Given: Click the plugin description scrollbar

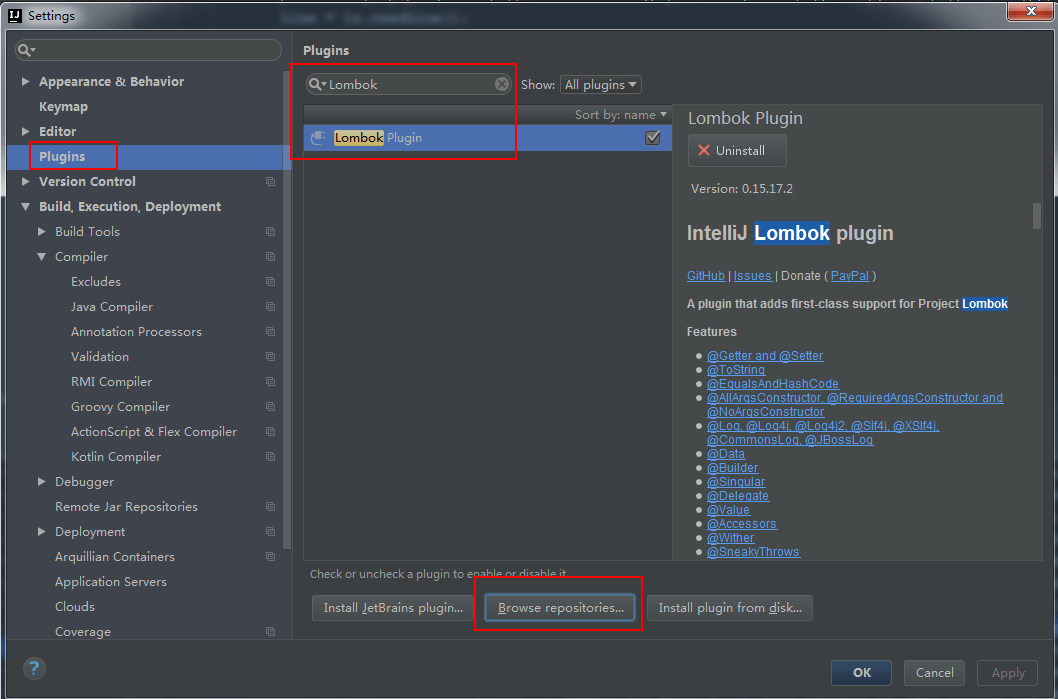Looking at the screenshot, I should point(1037,216).
